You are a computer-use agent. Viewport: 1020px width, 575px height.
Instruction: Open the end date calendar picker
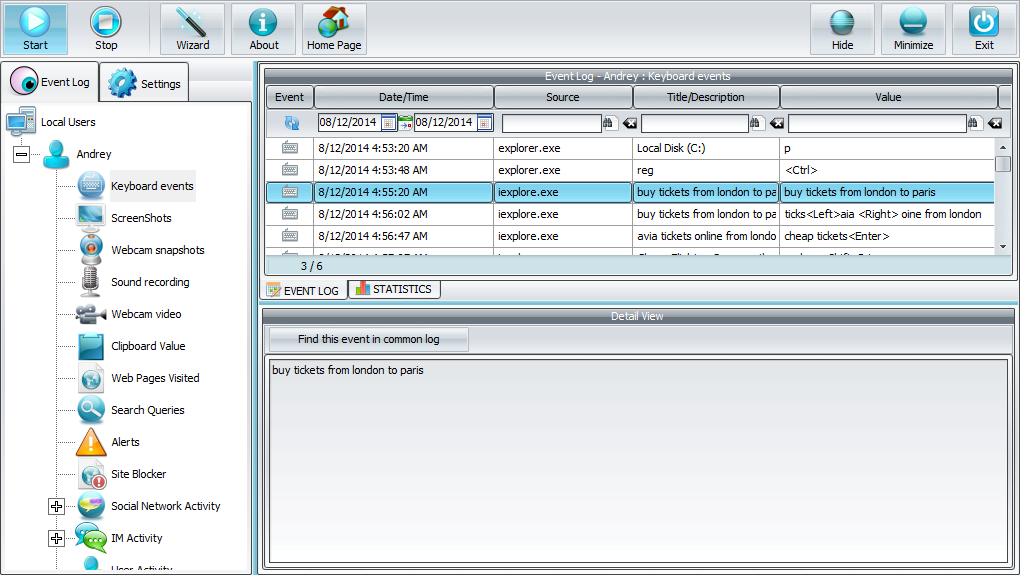pyautogui.click(x=485, y=122)
